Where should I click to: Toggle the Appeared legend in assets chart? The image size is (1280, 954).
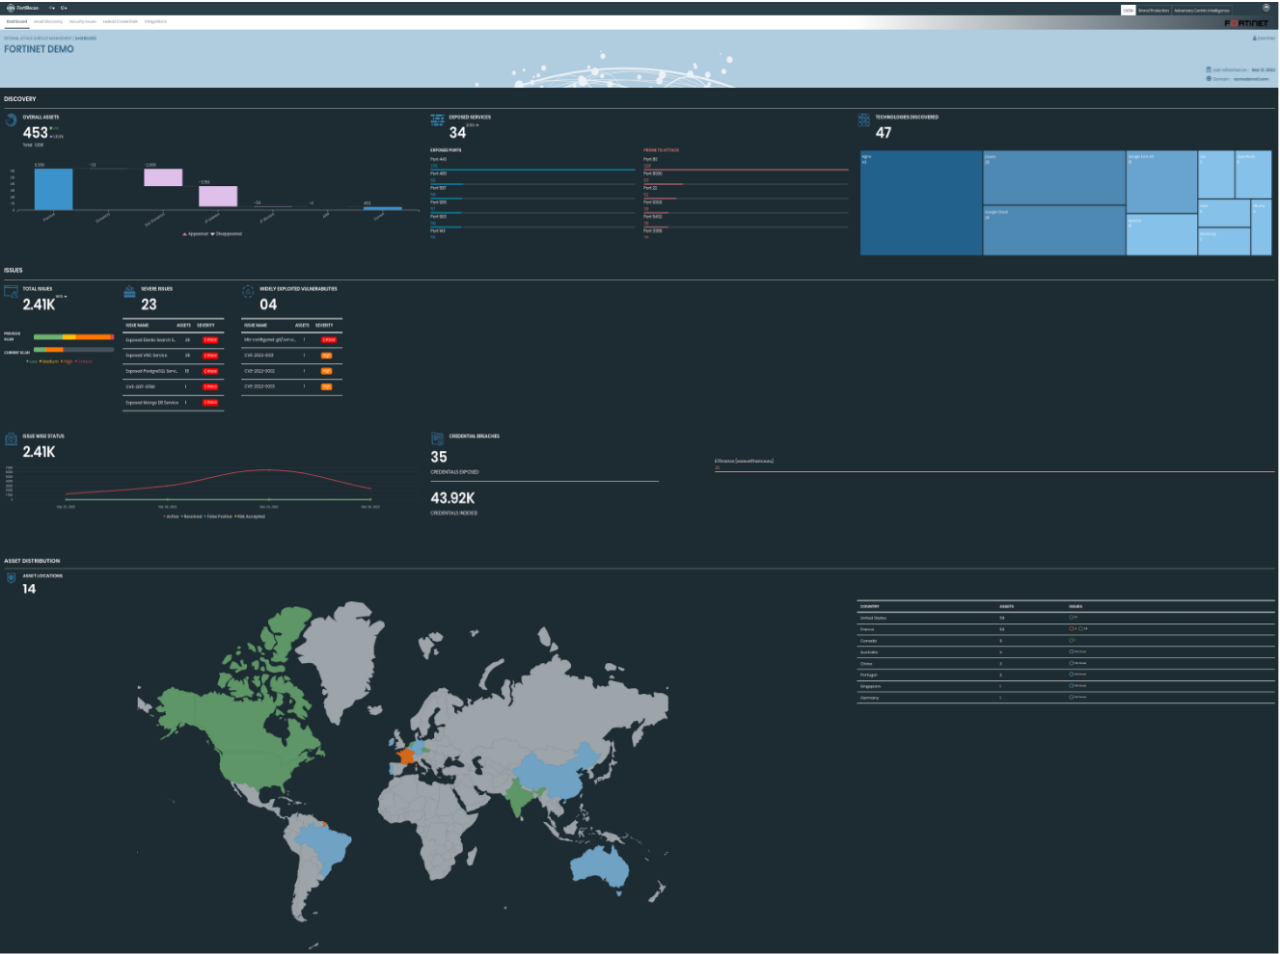tap(195, 234)
